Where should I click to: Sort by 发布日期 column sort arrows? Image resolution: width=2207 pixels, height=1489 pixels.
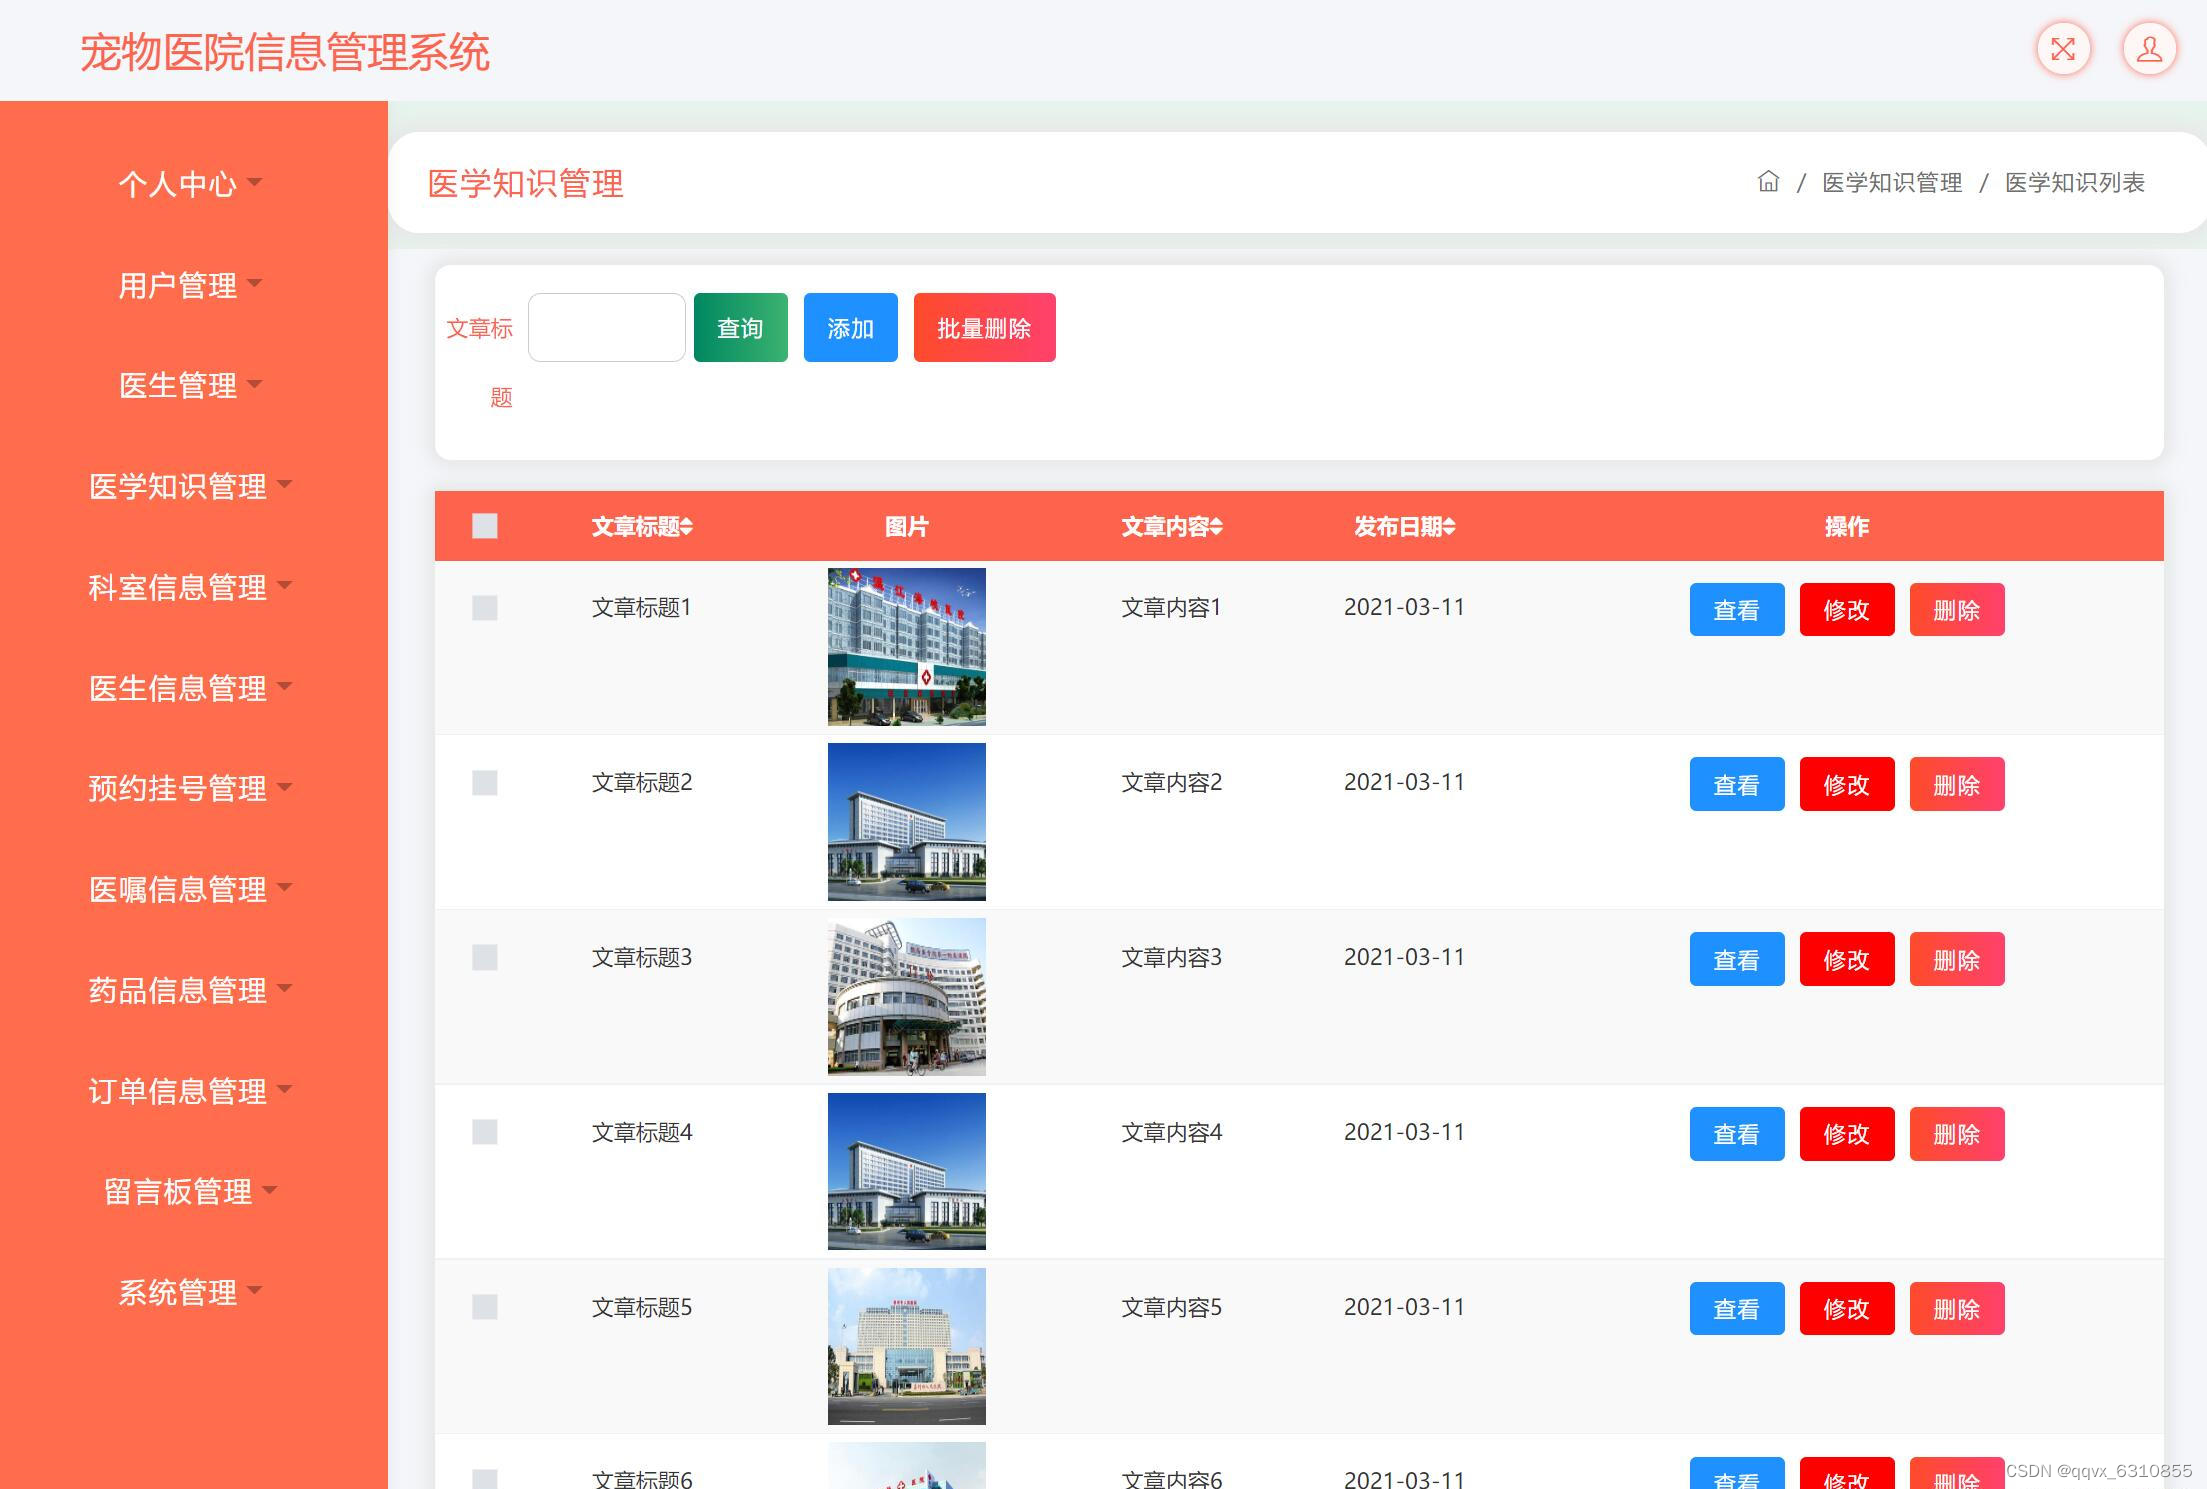coord(1449,527)
